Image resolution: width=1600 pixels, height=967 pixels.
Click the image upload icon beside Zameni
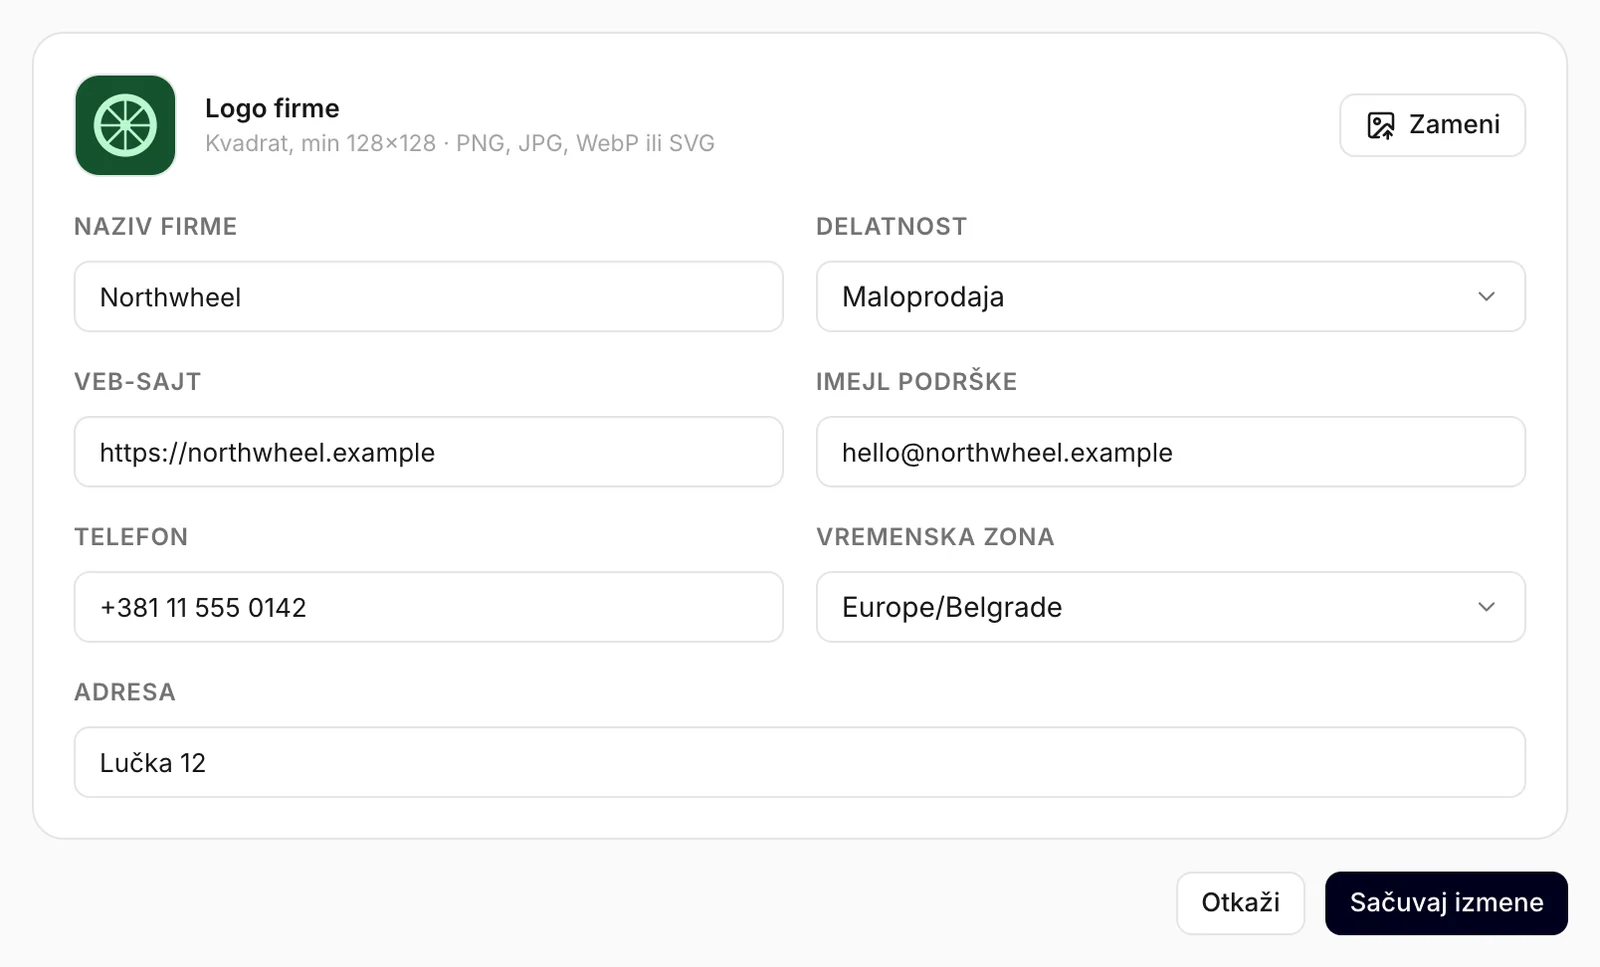coord(1381,125)
